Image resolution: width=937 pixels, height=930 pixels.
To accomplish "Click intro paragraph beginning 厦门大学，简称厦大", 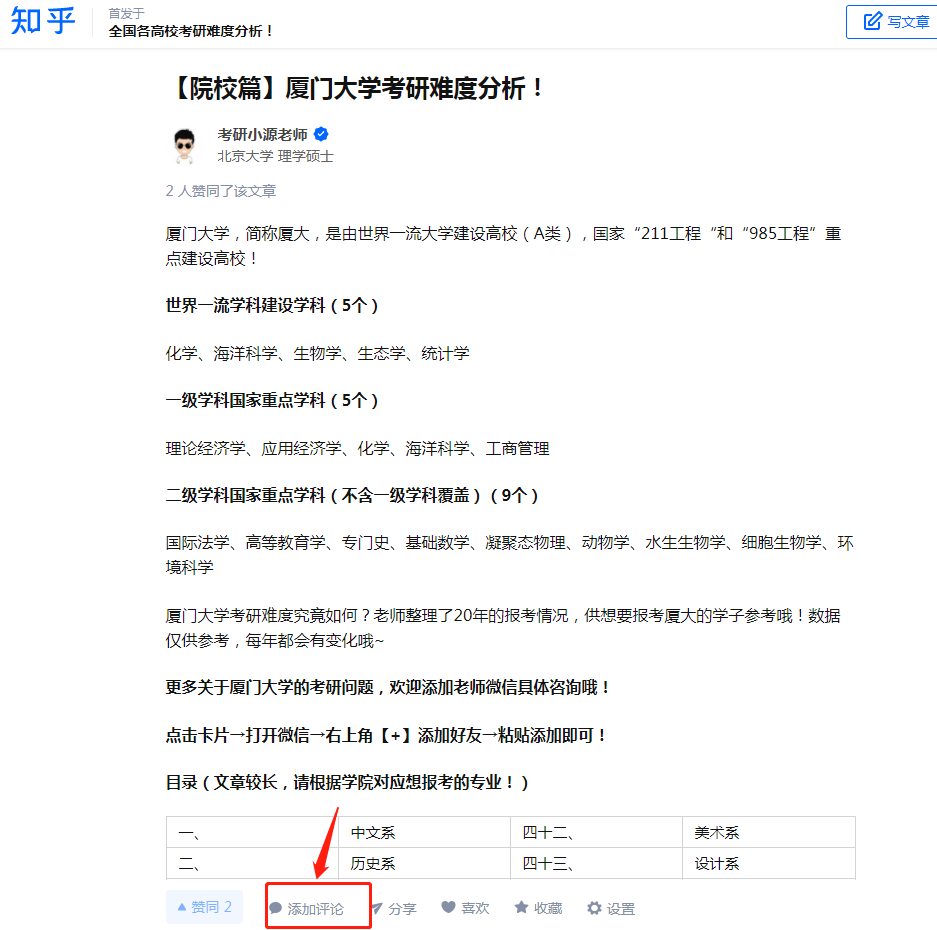I will [503, 246].
